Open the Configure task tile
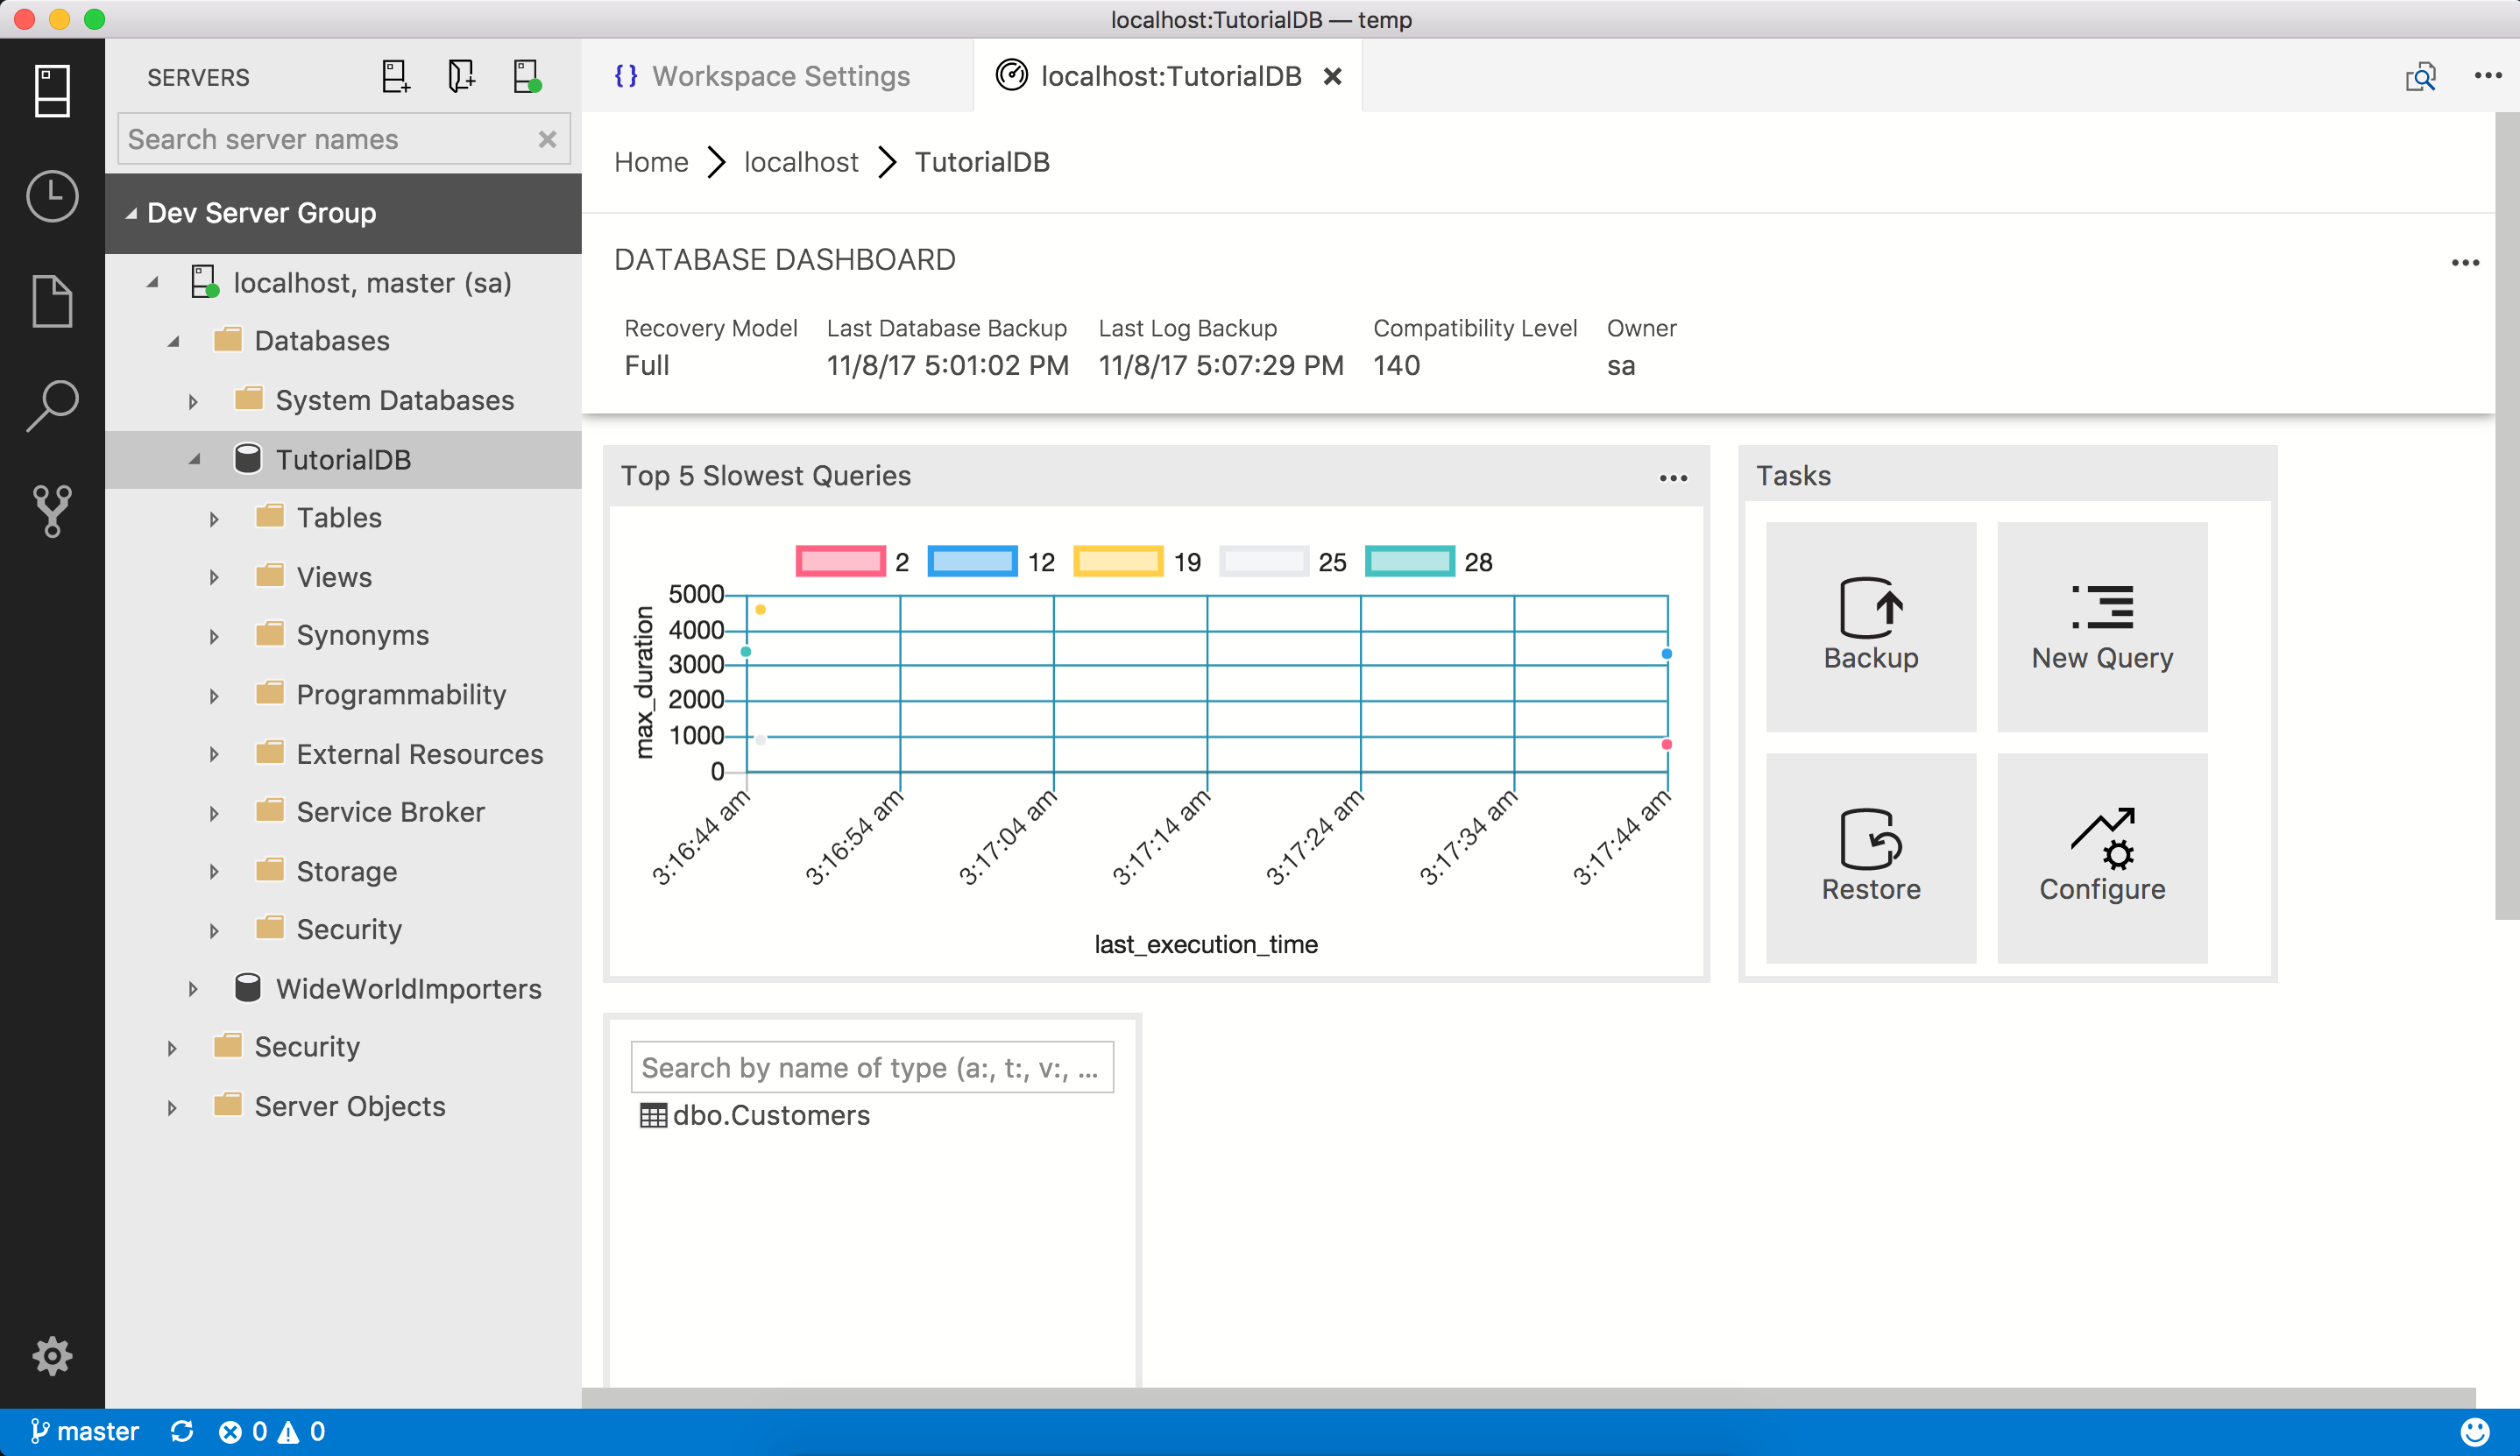This screenshot has width=2520, height=1456. click(x=2101, y=858)
